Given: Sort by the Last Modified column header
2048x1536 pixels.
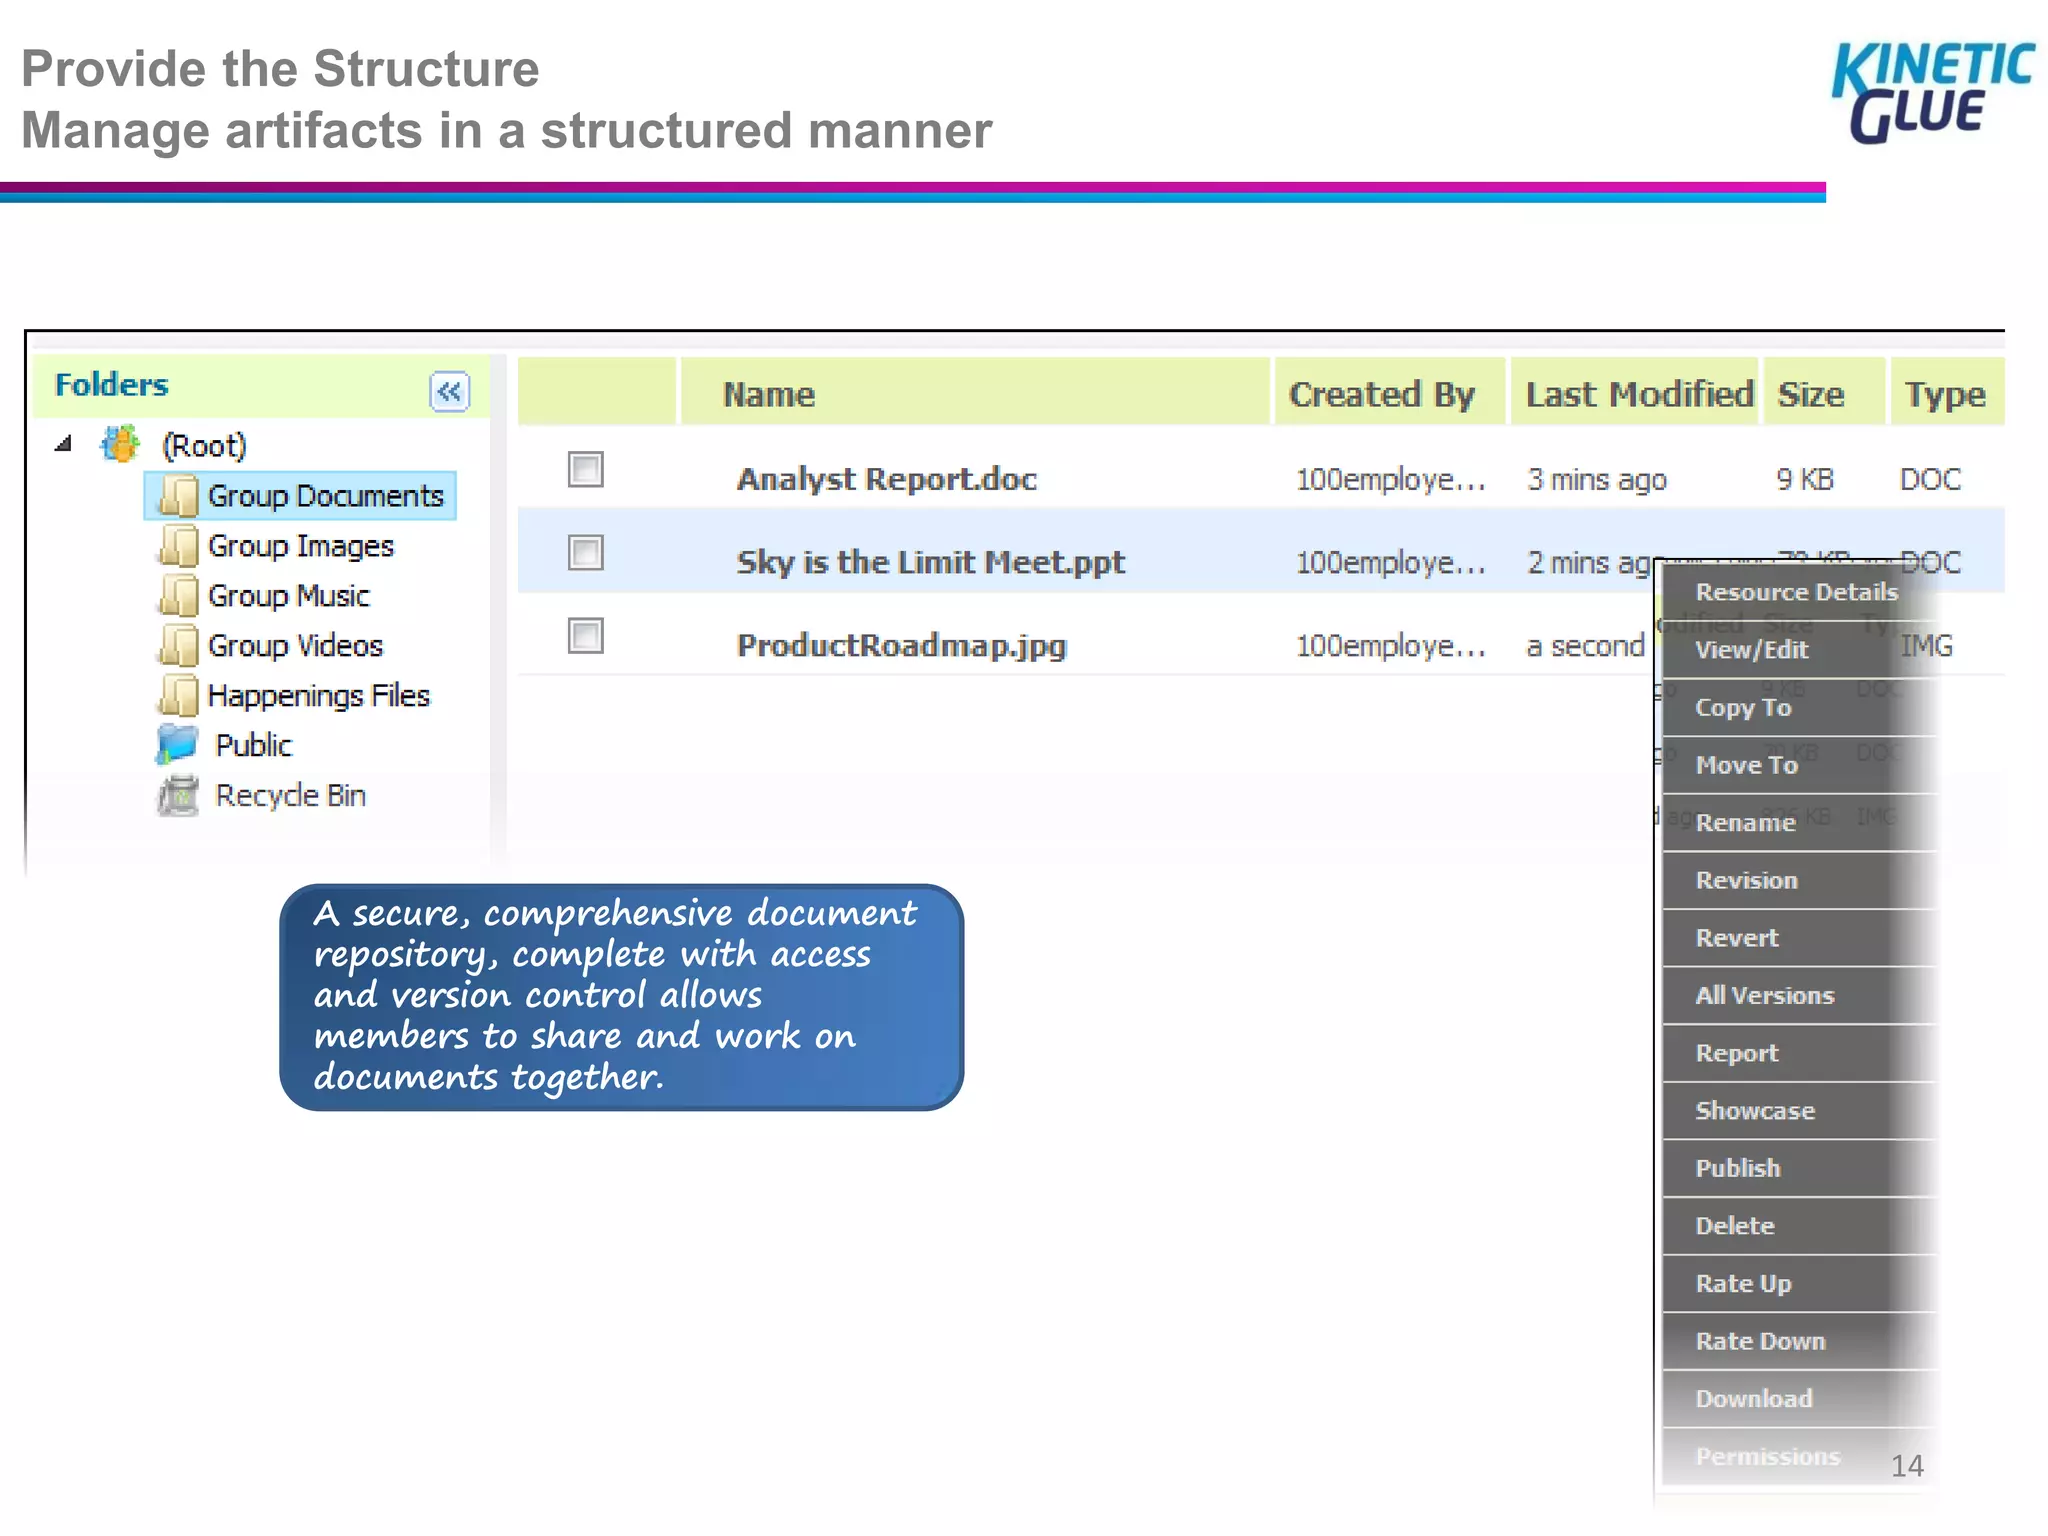Looking at the screenshot, I should point(1634,392).
